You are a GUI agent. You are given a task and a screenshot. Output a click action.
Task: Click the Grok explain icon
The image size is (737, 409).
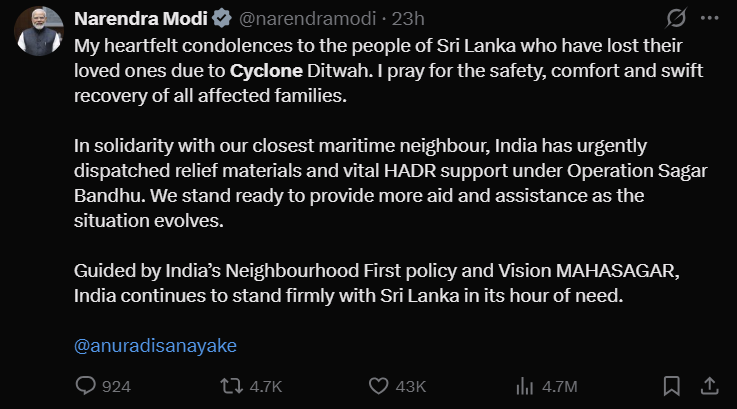676,19
